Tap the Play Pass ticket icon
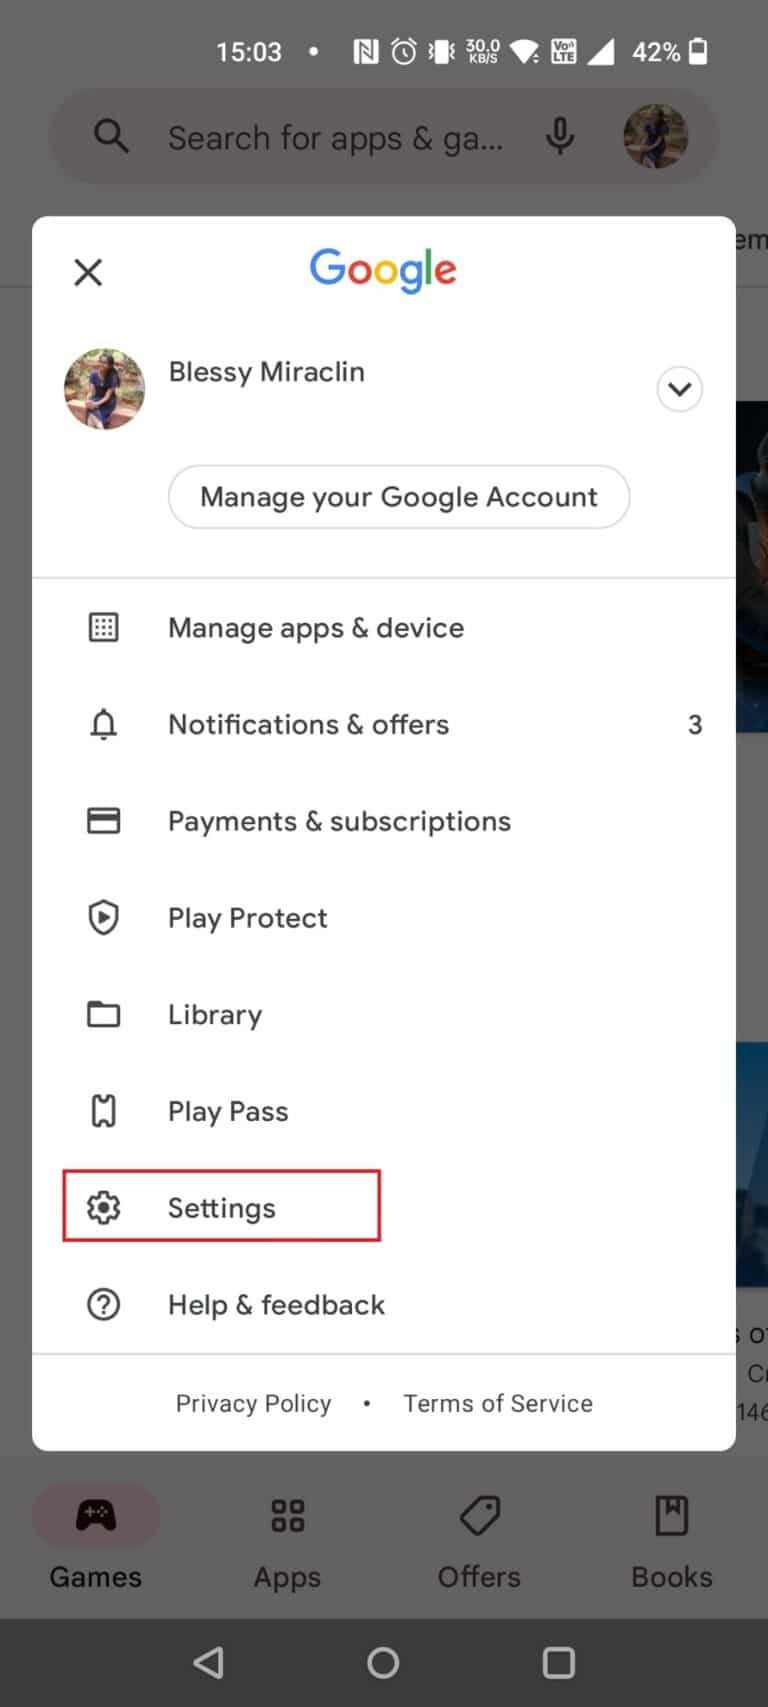 pyautogui.click(x=103, y=1110)
